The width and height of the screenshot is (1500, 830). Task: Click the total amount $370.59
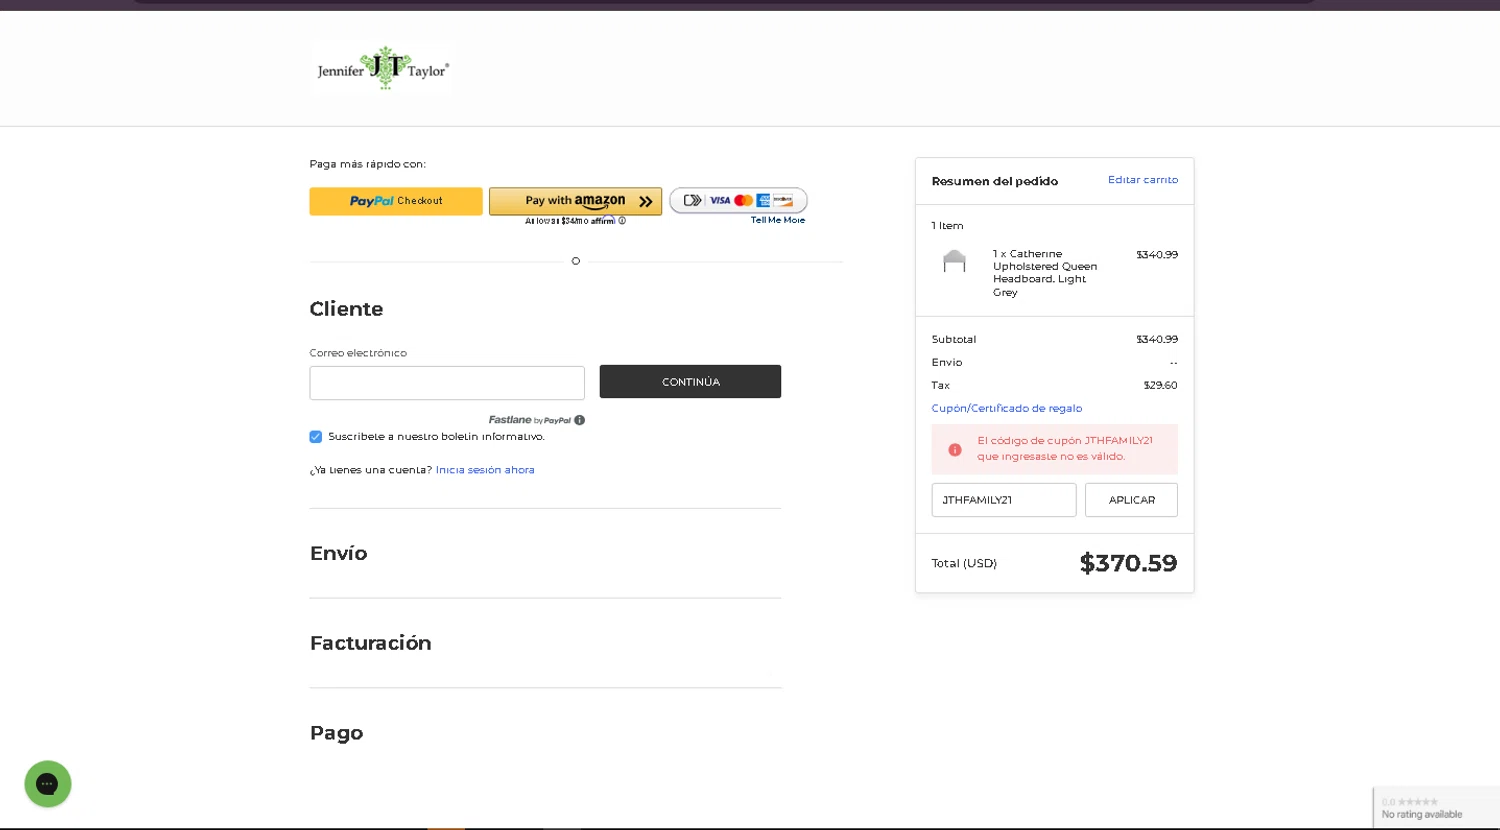click(x=1129, y=563)
